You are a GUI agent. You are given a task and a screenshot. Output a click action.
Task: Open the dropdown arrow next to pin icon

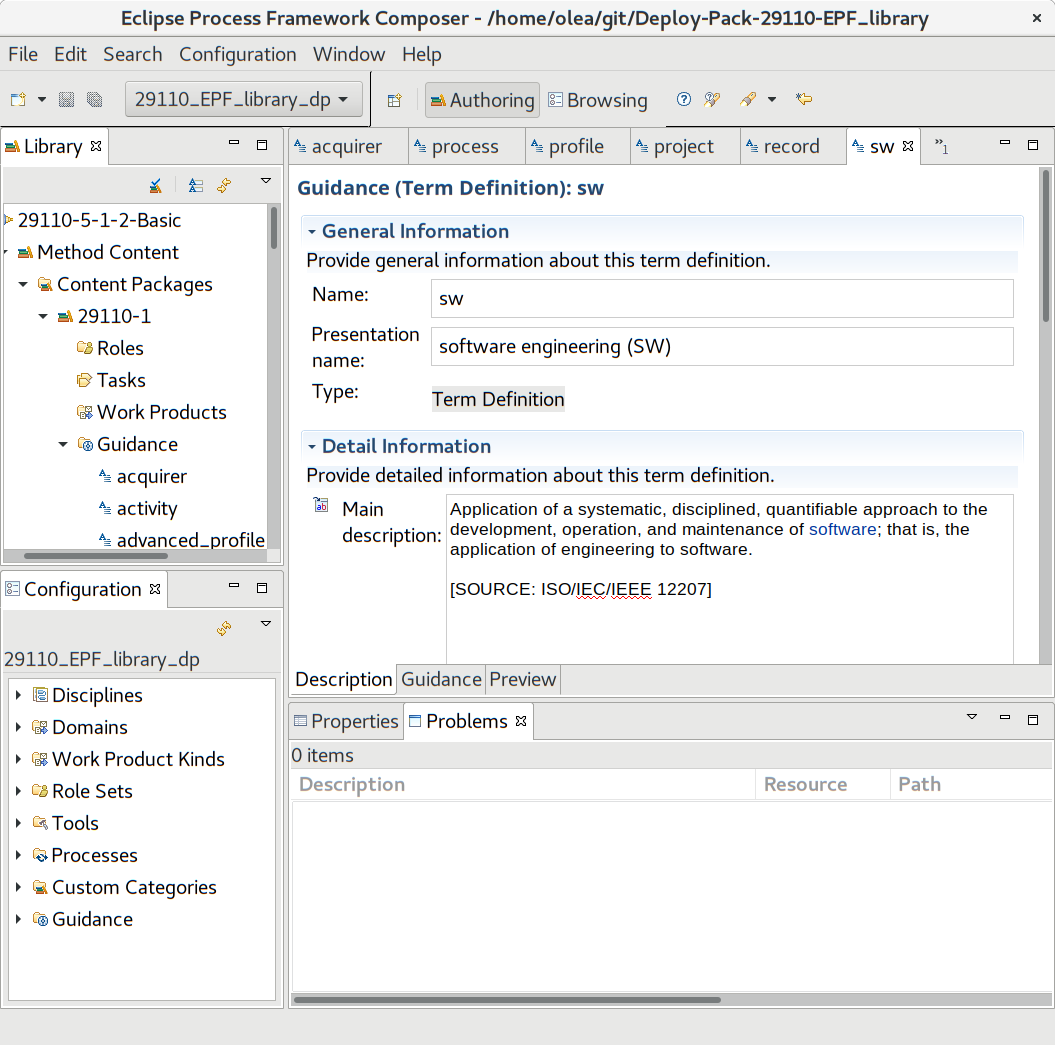point(772,100)
